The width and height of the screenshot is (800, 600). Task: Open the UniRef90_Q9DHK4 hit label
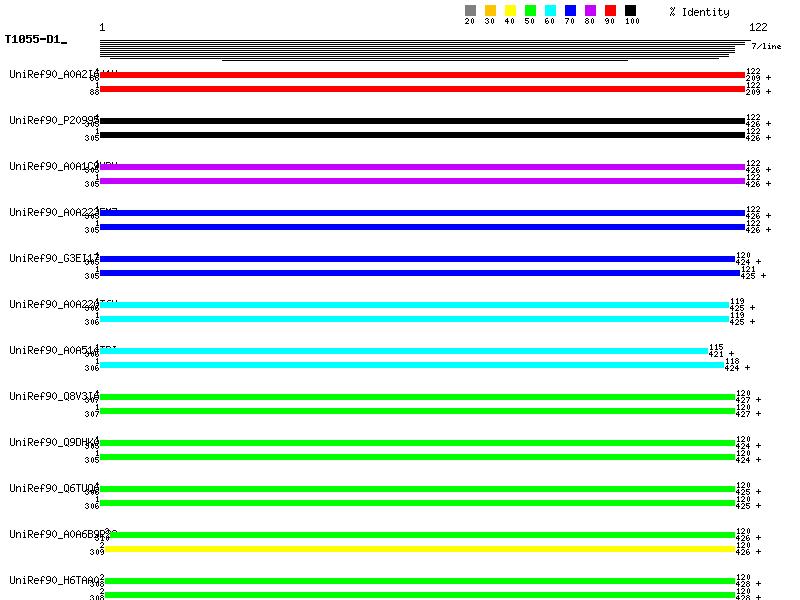tap(53, 442)
